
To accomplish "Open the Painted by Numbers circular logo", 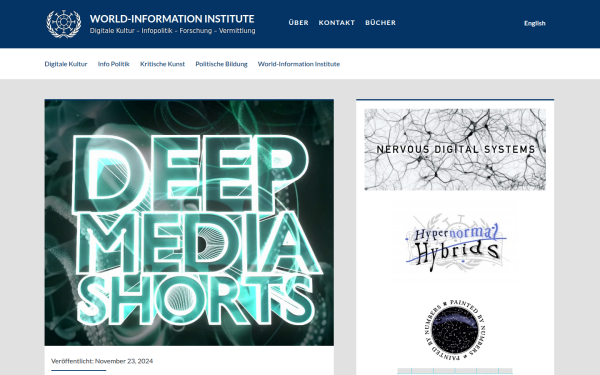I will pyautogui.click(x=455, y=330).
